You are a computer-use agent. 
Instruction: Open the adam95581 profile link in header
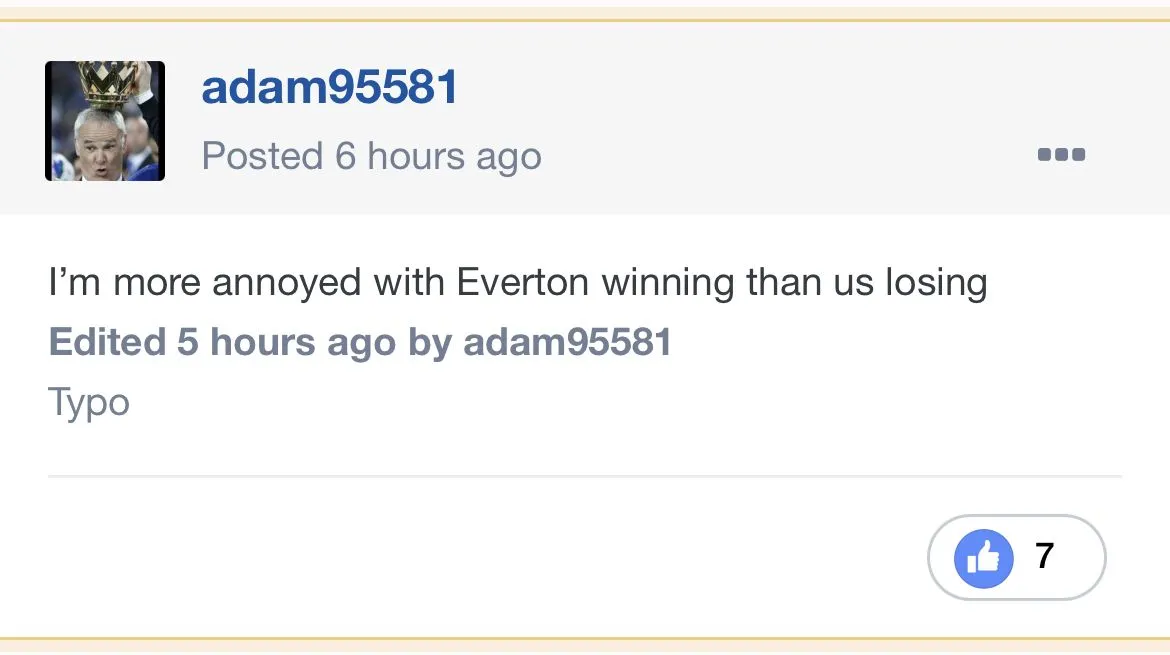(x=330, y=88)
